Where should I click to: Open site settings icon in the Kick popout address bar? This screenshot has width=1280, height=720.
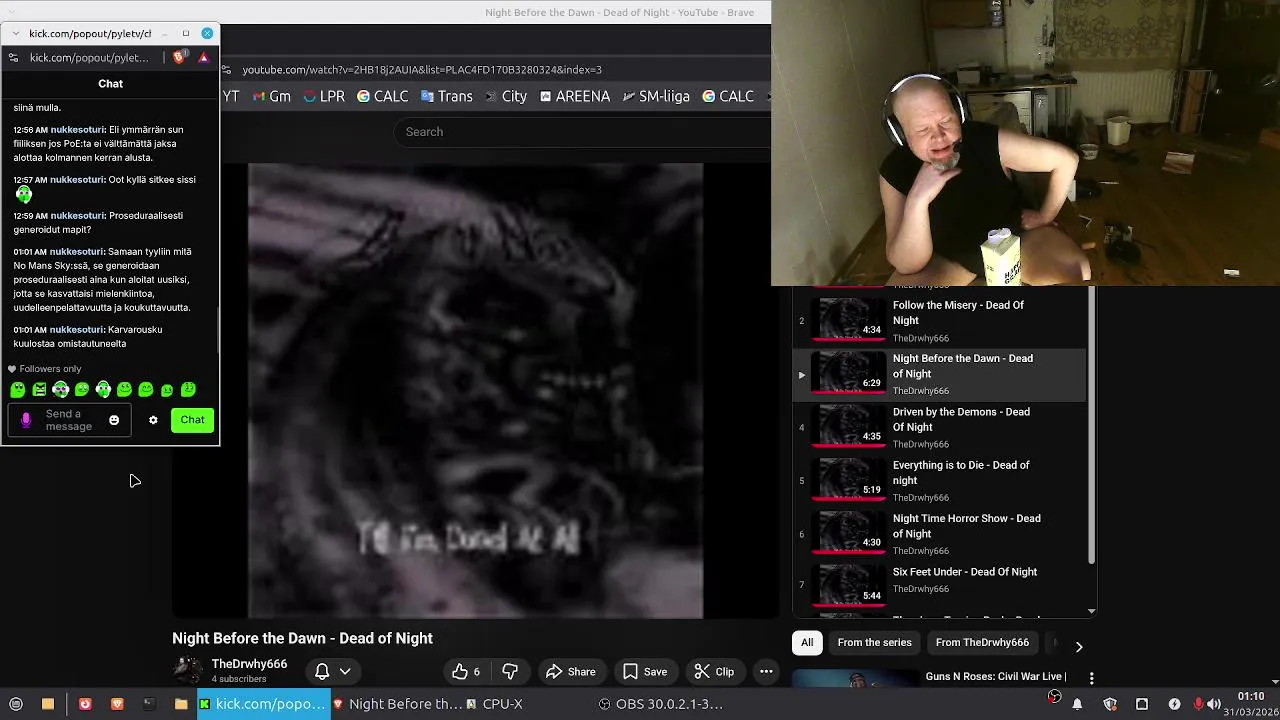coord(13,58)
